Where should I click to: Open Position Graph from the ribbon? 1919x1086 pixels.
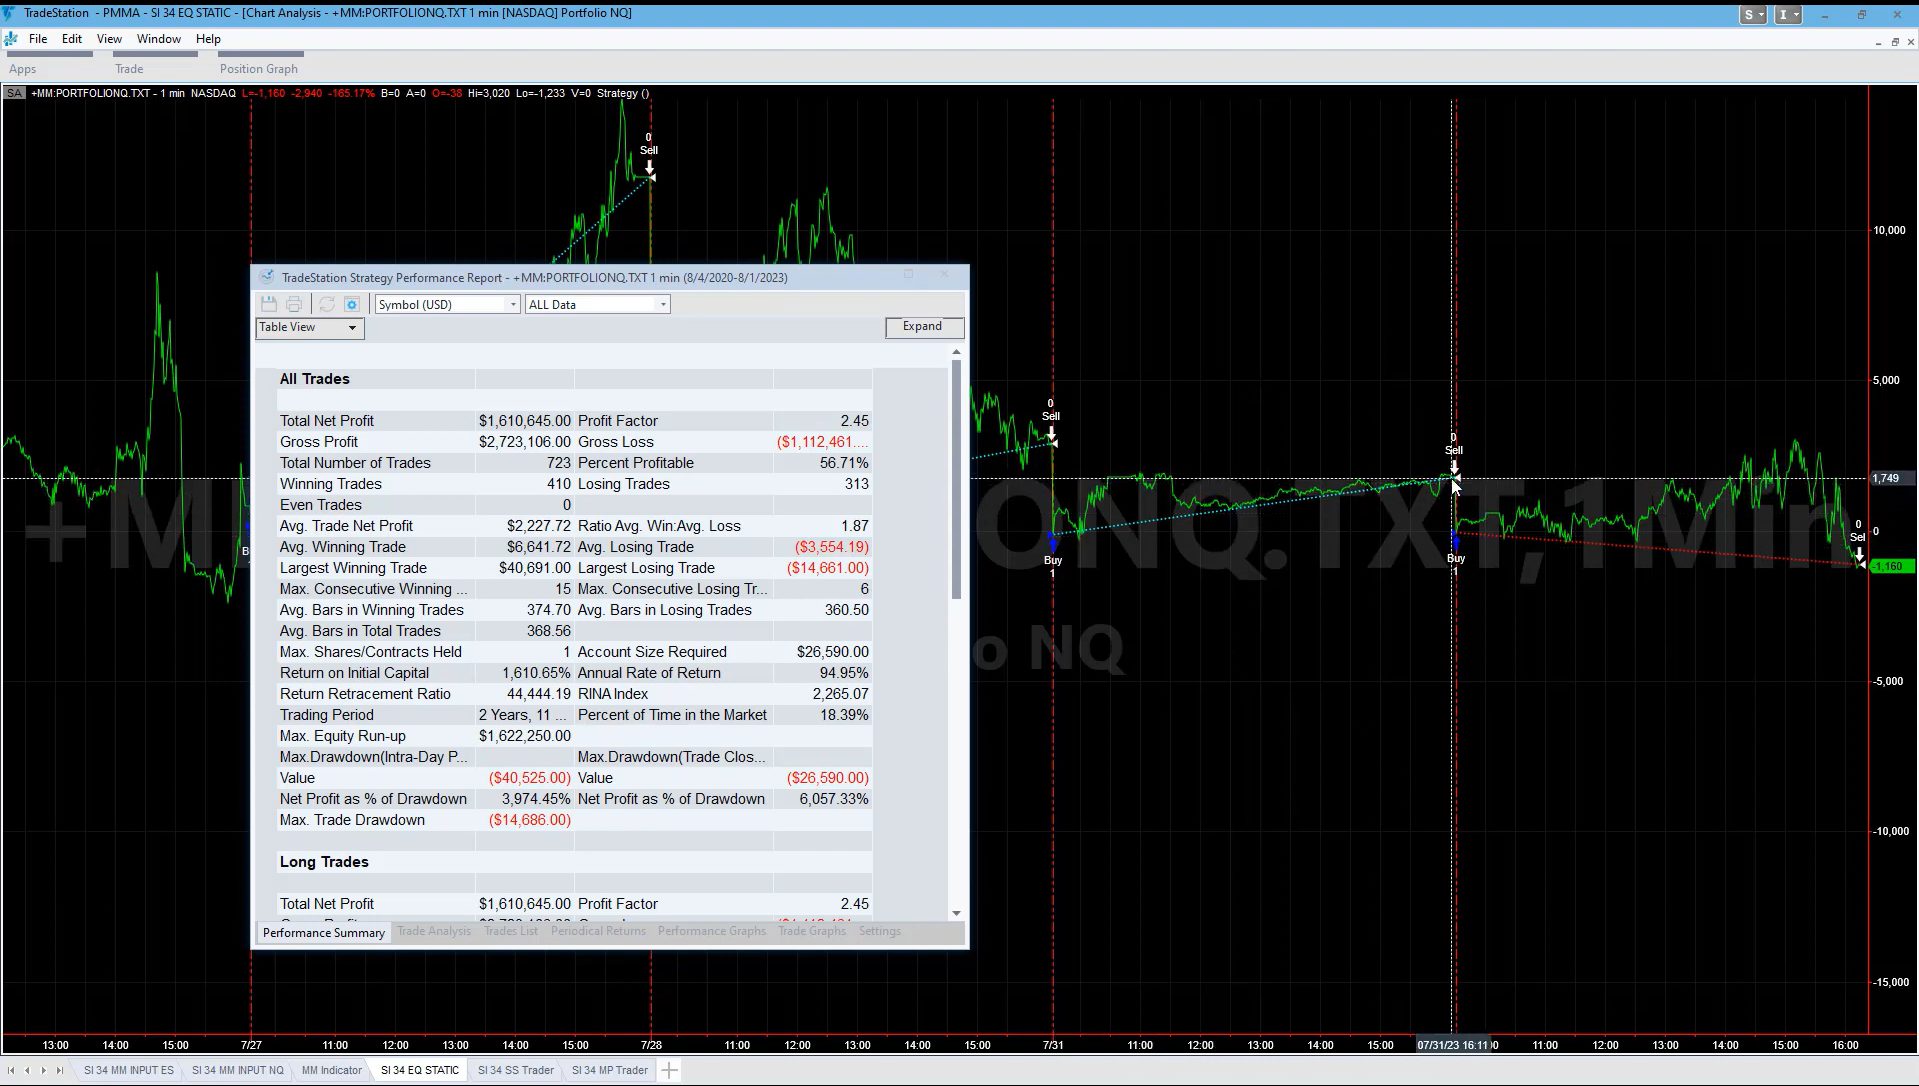258,68
